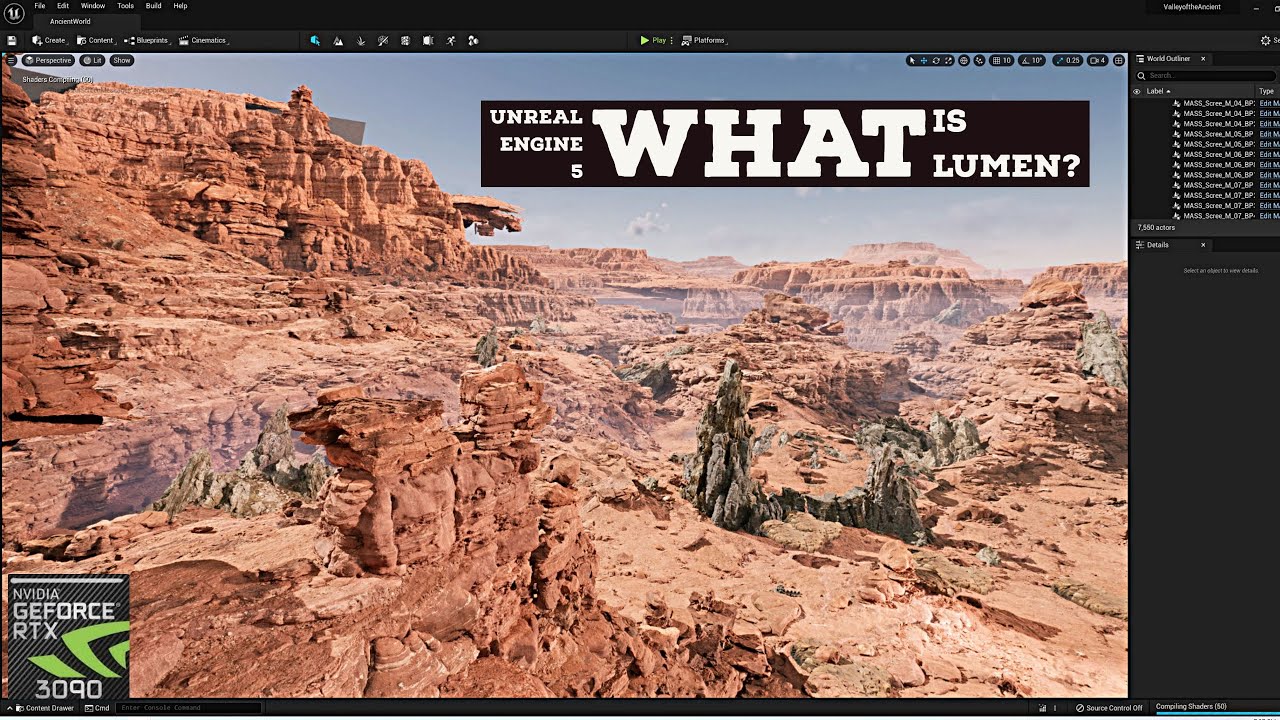Toggle surface snapping icon

coord(980,60)
